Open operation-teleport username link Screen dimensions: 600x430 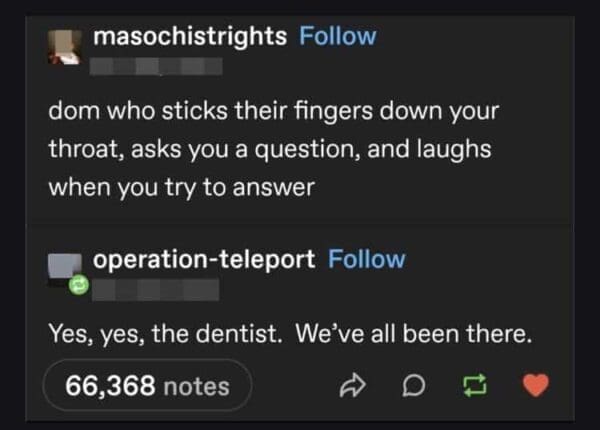204,260
